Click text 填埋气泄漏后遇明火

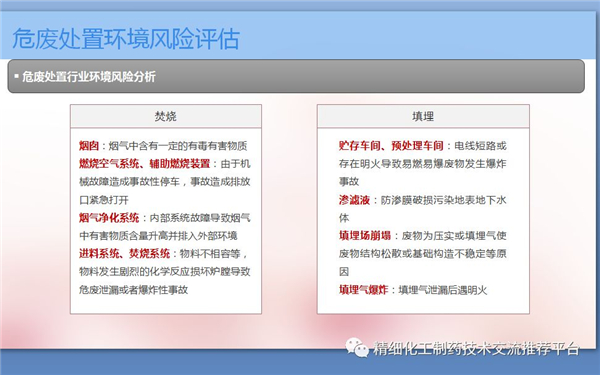pyautogui.click(x=443, y=290)
